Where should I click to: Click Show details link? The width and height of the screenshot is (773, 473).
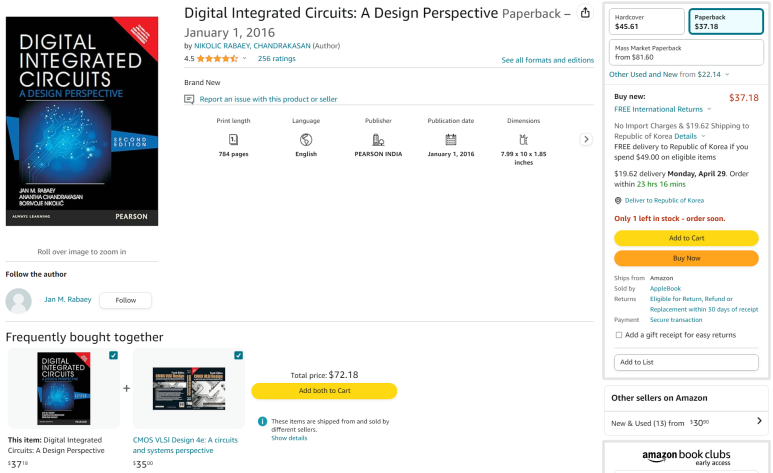point(289,438)
